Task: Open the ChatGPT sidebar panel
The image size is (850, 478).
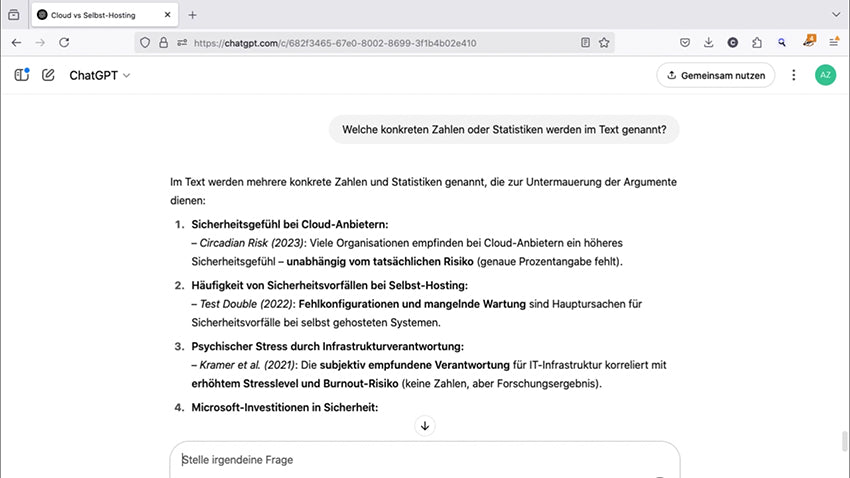Action: click(x=22, y=75)
